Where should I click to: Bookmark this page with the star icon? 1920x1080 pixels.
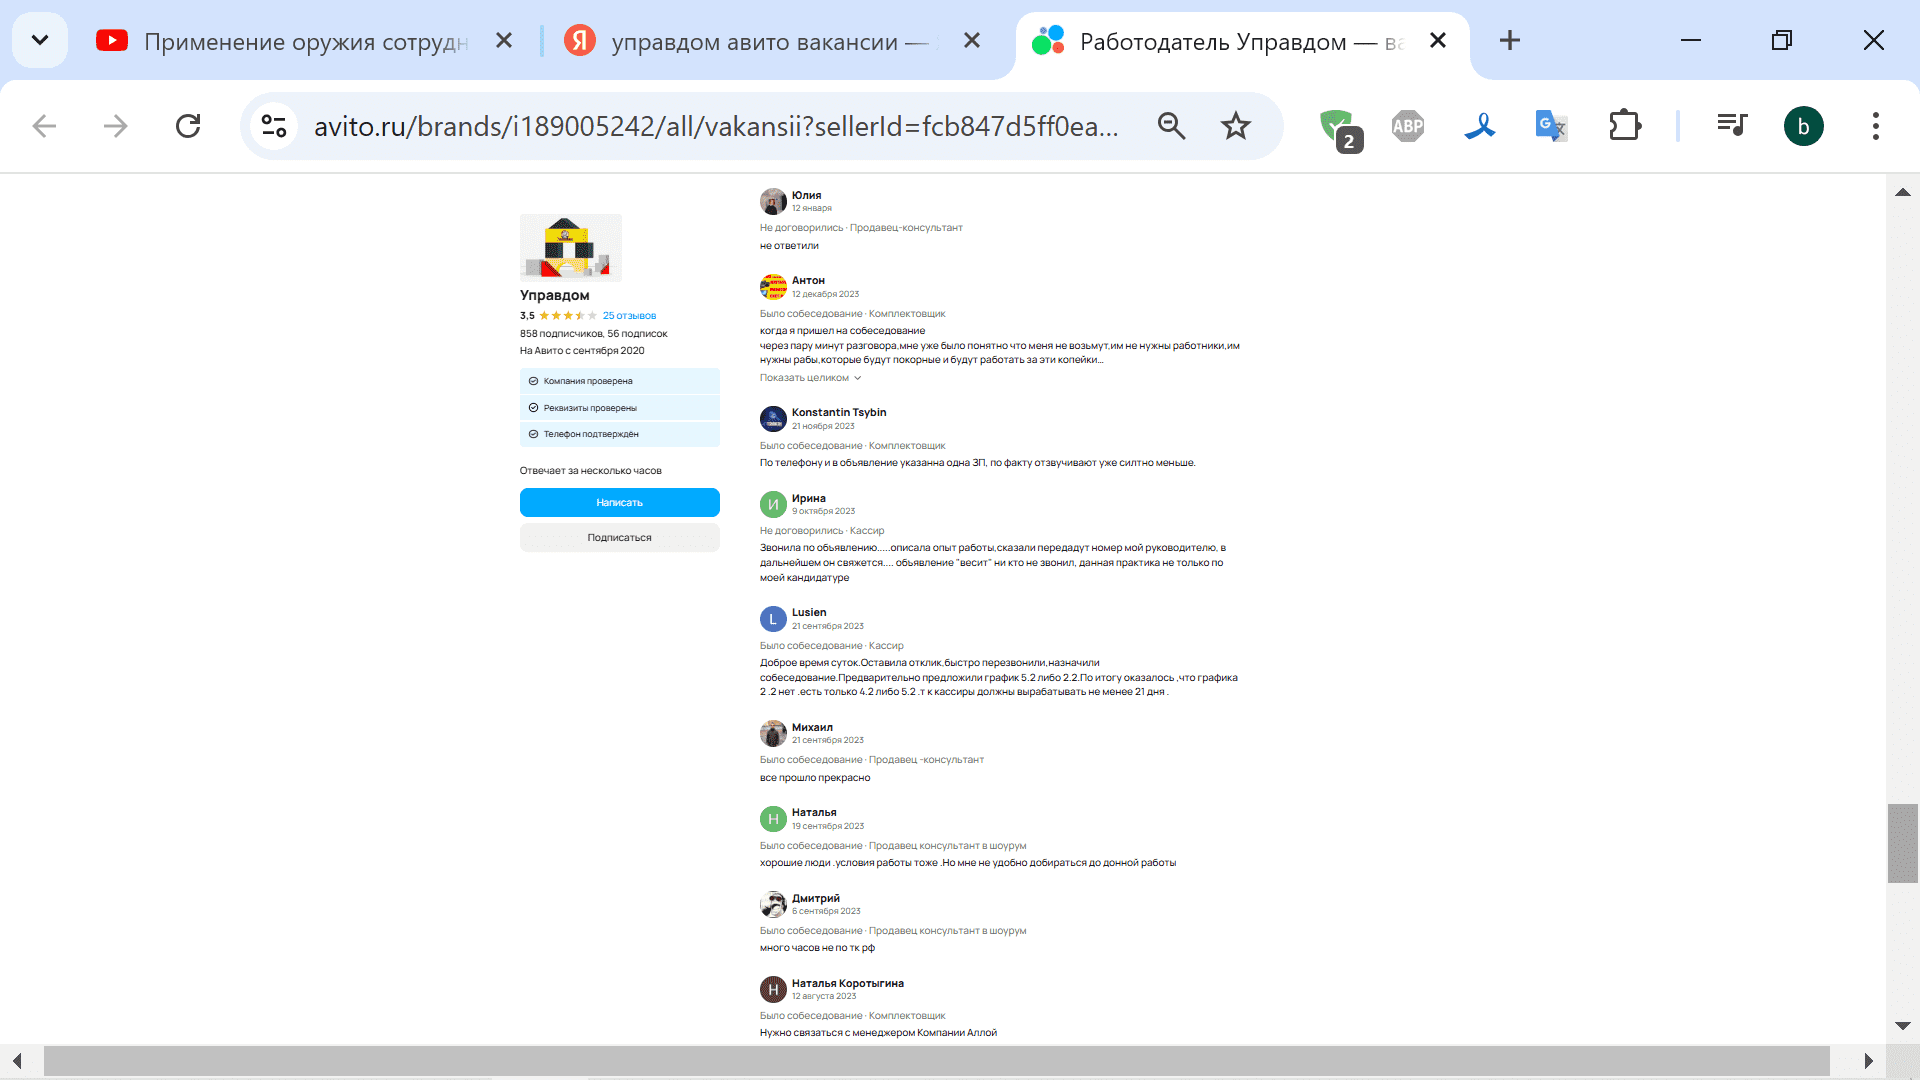coord(1236,126)
